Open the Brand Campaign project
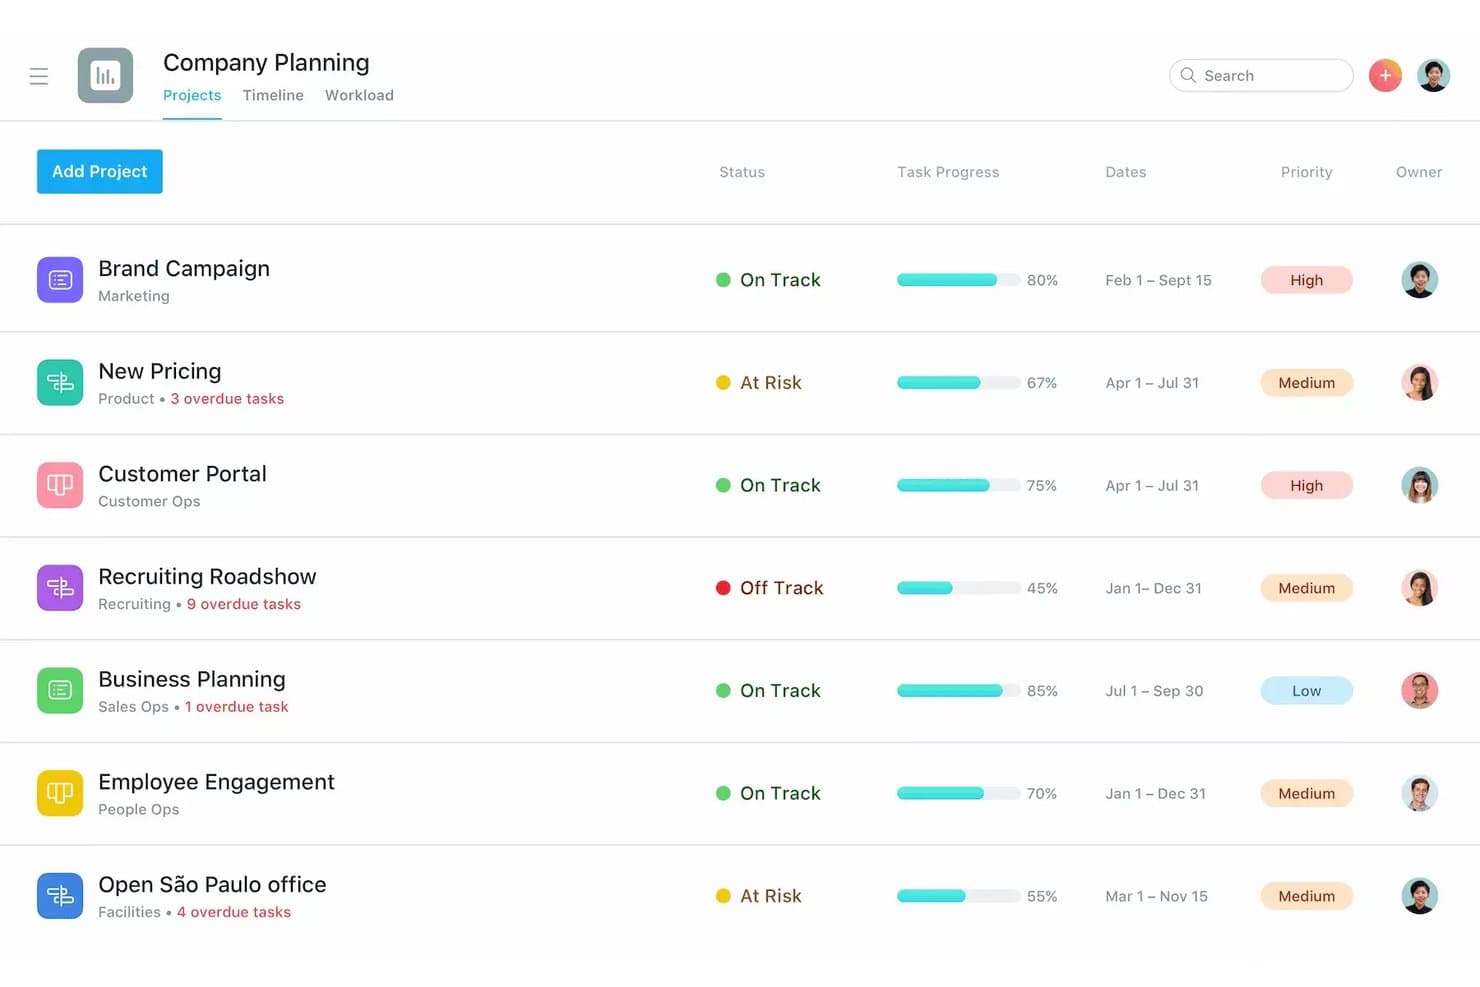Screen dimensions: 1480x987 coord(184,269)
